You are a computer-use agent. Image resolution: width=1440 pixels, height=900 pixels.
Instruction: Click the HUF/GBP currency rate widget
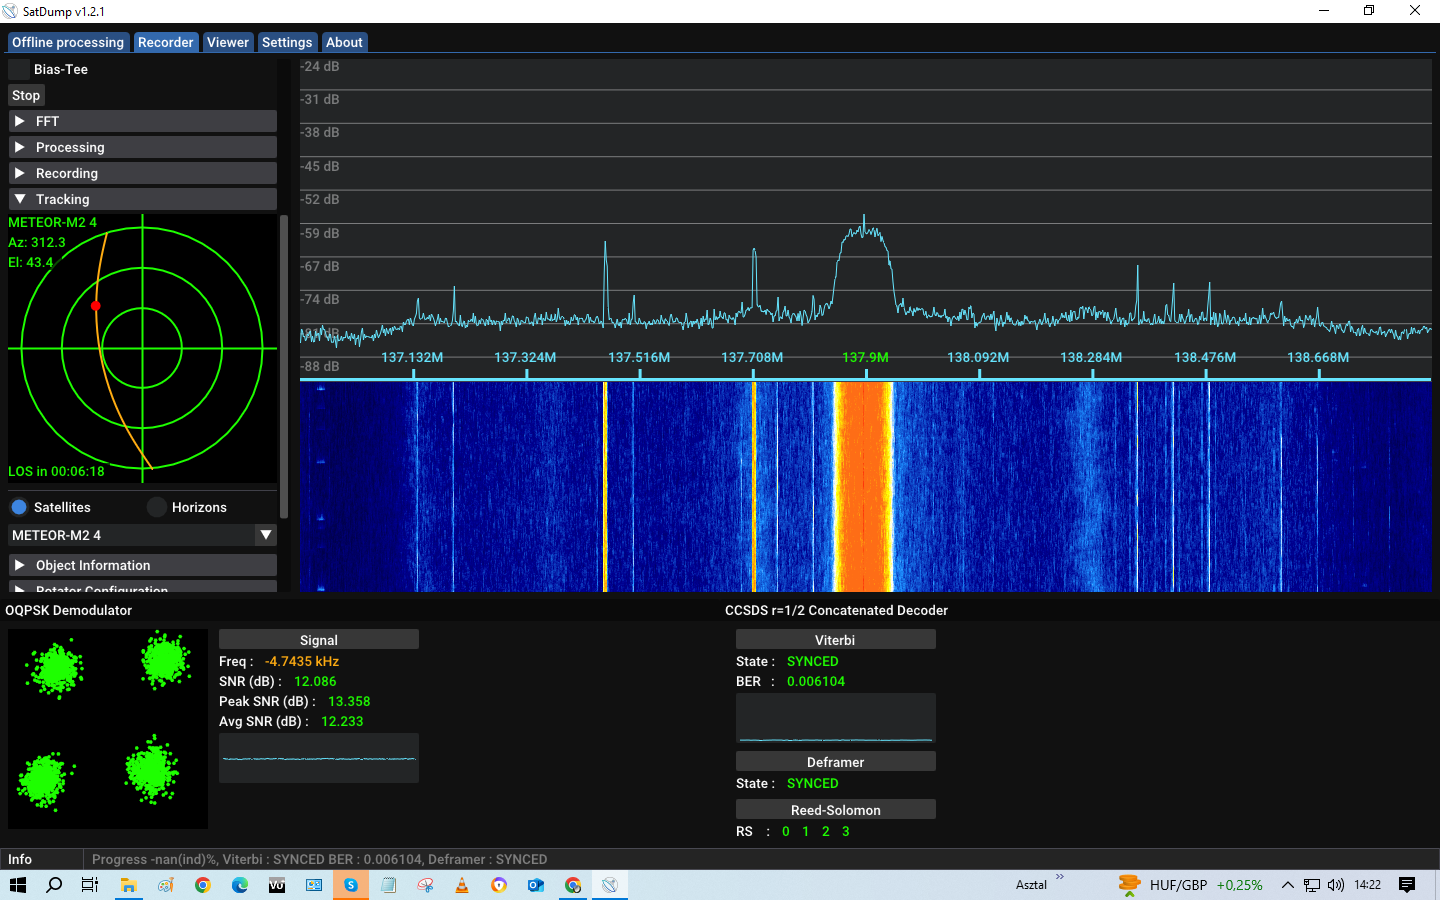tap(1206, 885)
